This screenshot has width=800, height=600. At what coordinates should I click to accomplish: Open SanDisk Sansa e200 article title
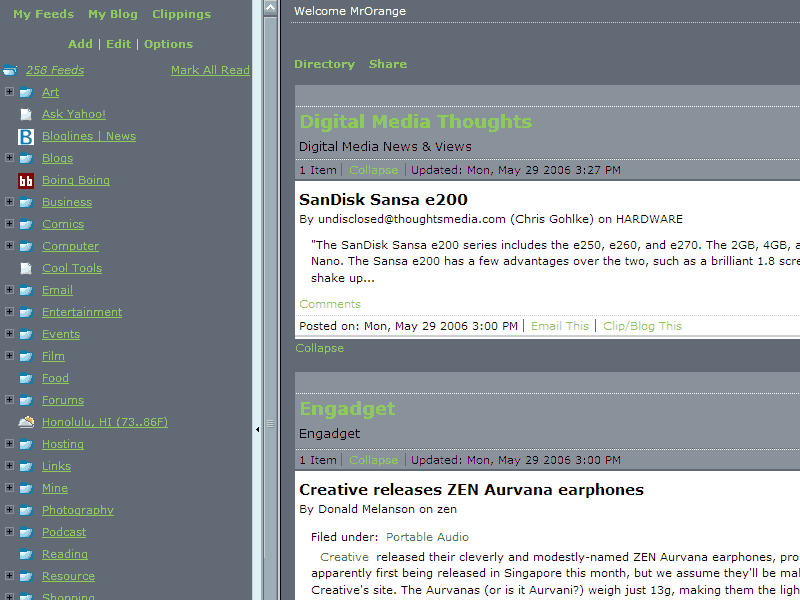pos(383,199)
